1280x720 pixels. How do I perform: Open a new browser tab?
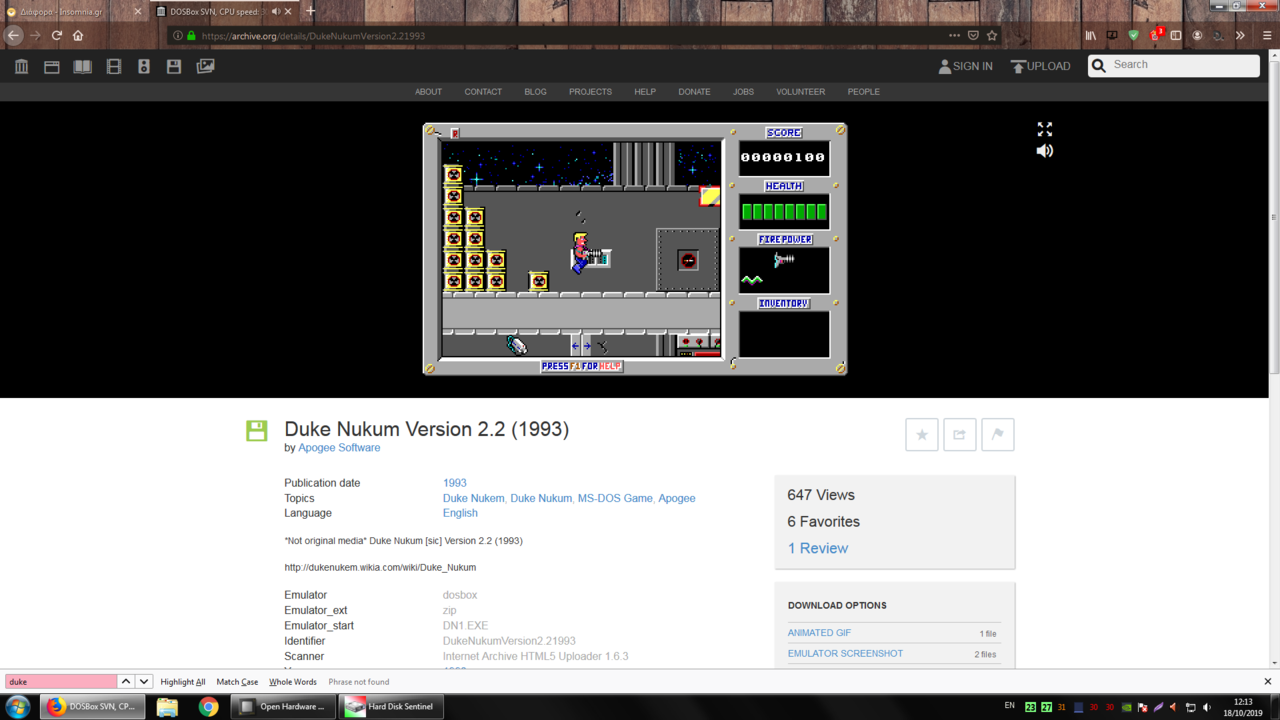[x=311, y=12]
